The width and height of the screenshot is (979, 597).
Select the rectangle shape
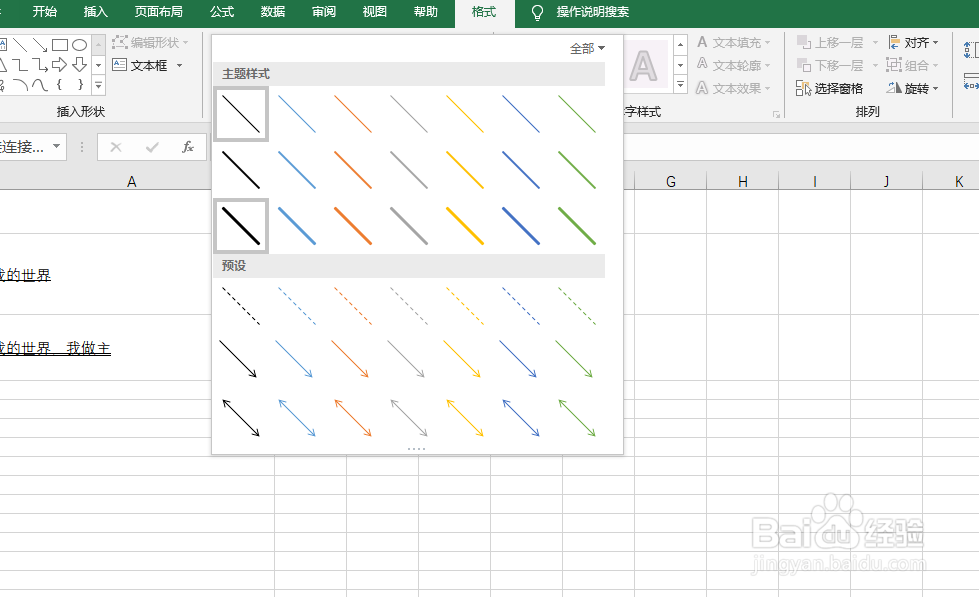(60, 45)
